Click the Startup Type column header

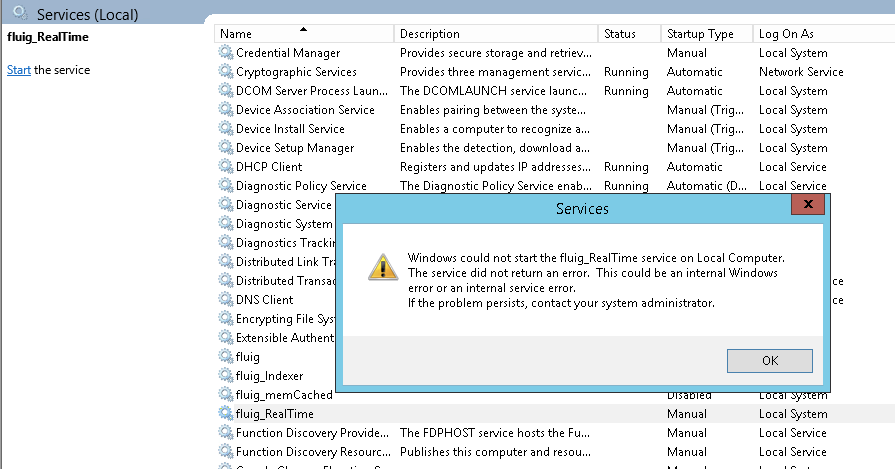[x=707, y=34]
